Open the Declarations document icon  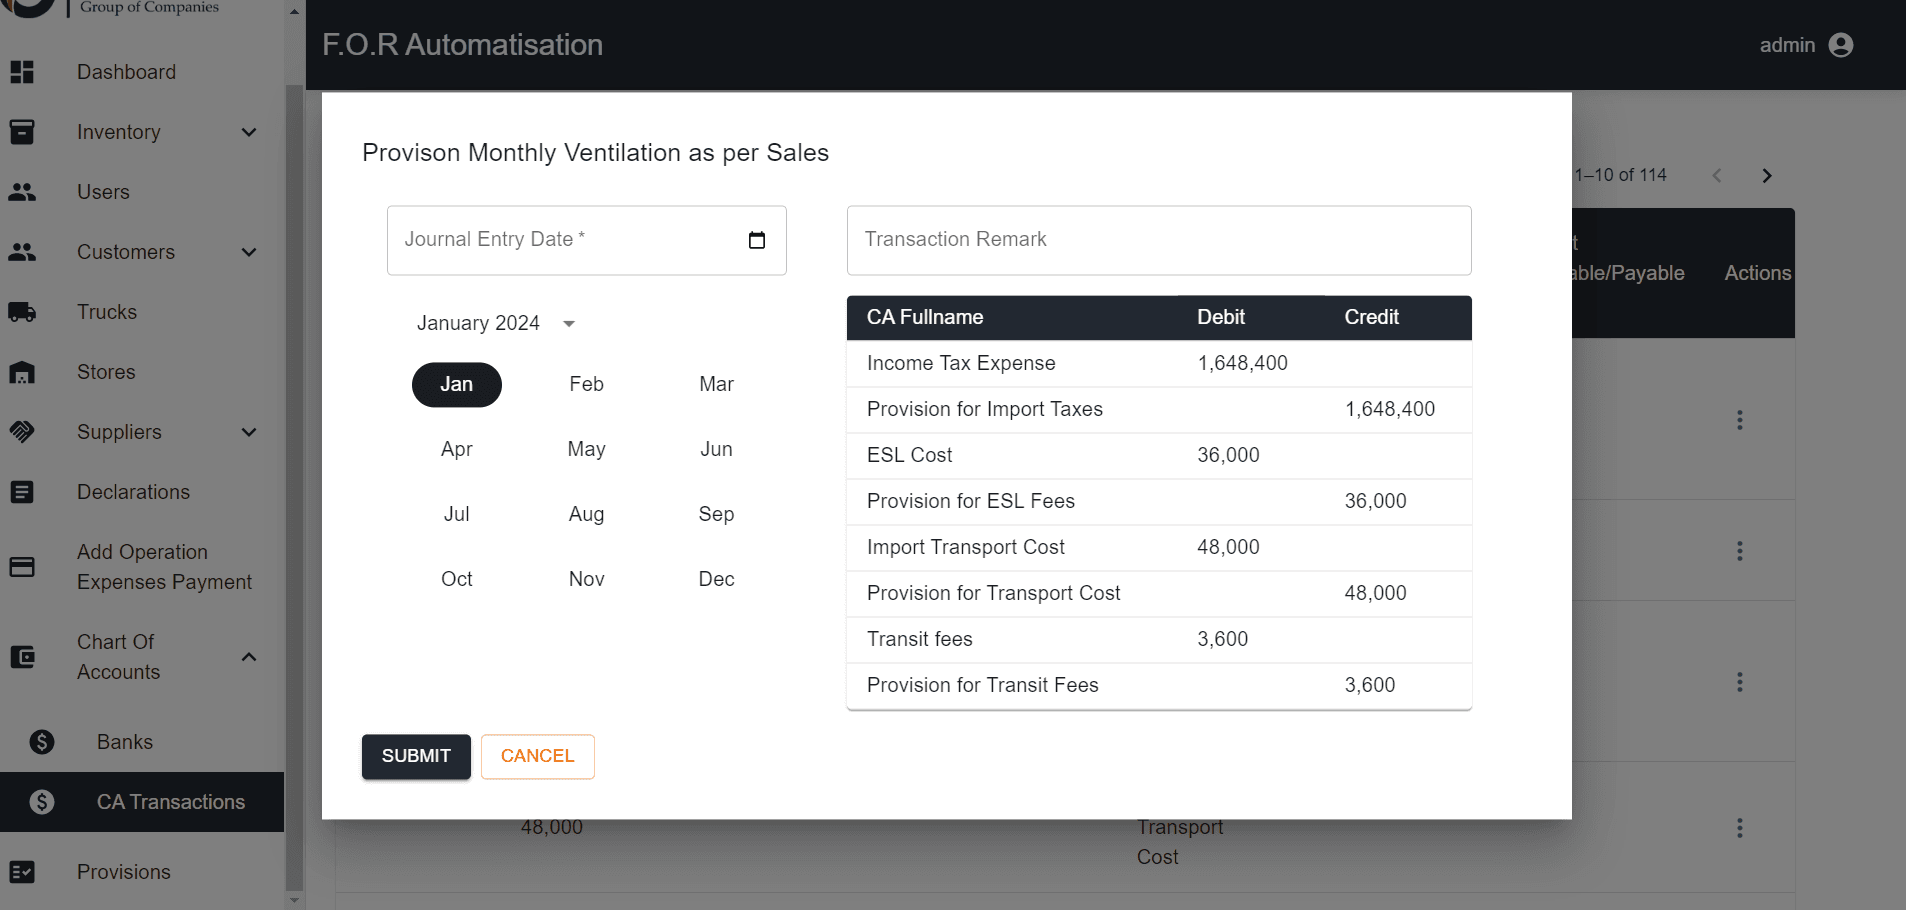click(x=22, y=492)
